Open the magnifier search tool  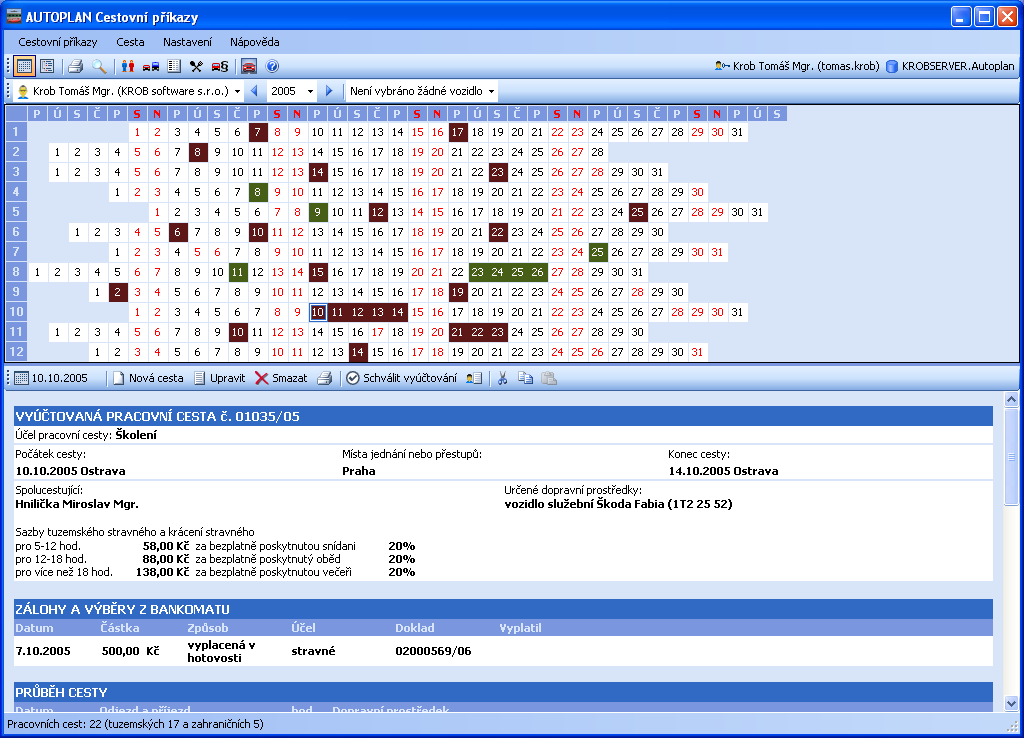[99, 67]
